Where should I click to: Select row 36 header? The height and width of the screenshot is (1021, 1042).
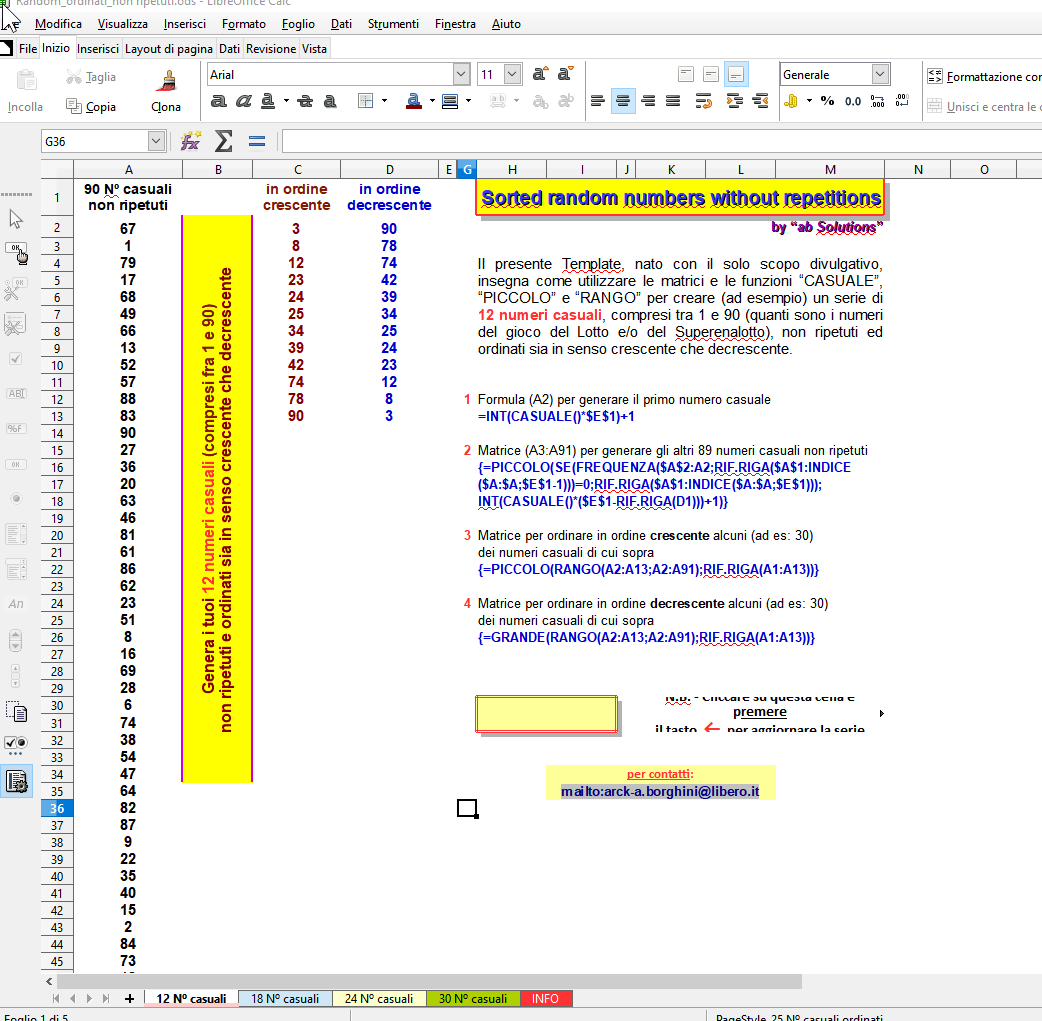click(x=57, y=808)
